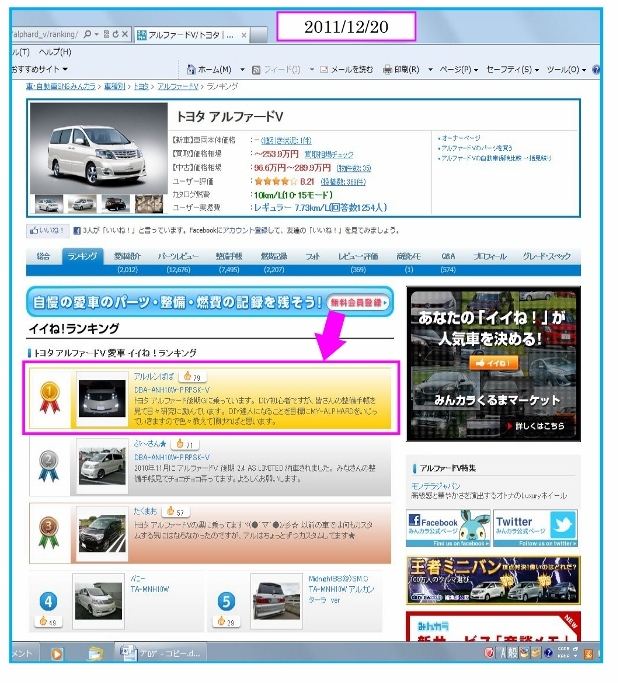618x684 pixels.
Task: Select the third dark car thumbnail under the photo
Action: coord(116,204)
